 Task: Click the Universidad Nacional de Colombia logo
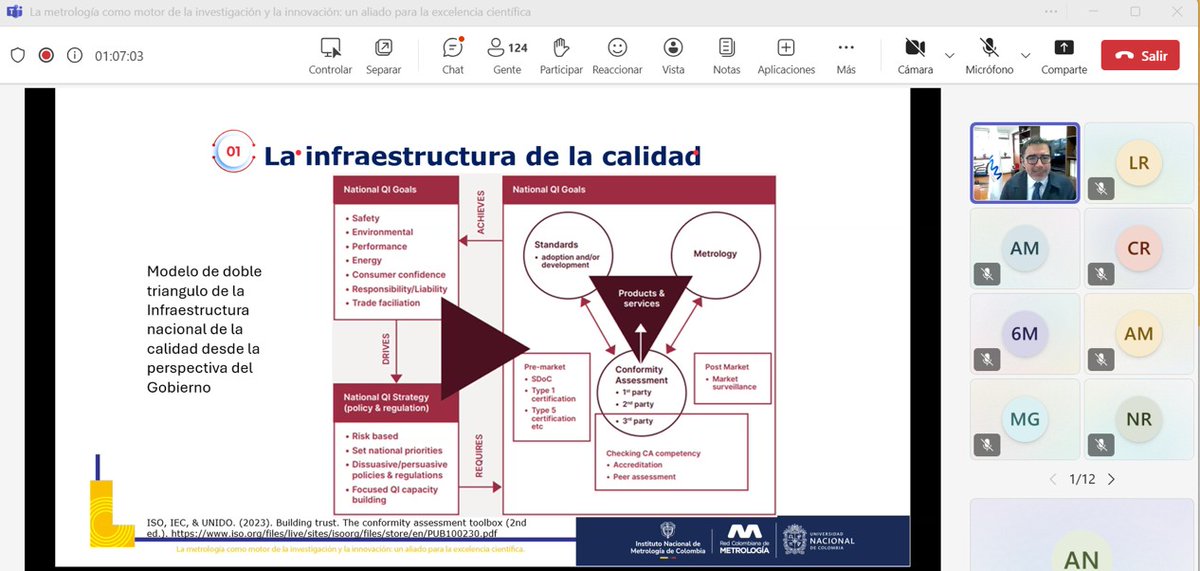click(x=820, y=540)
